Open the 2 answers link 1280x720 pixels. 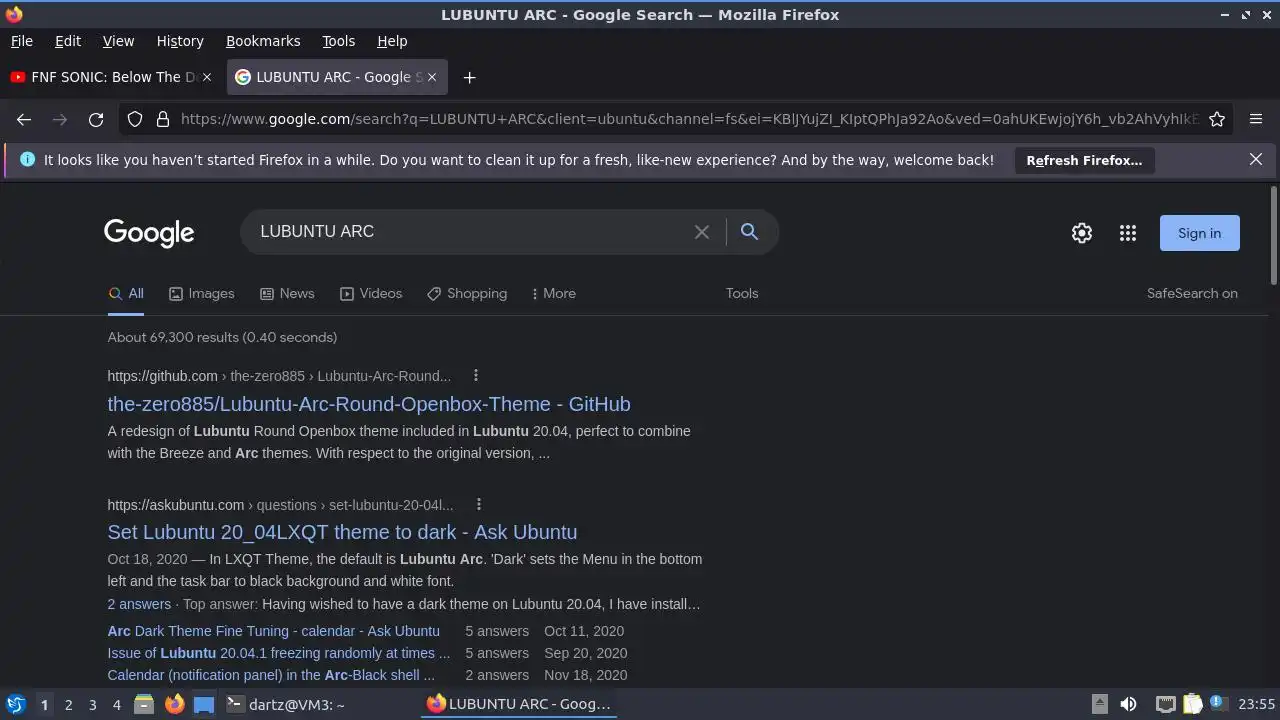139,604
